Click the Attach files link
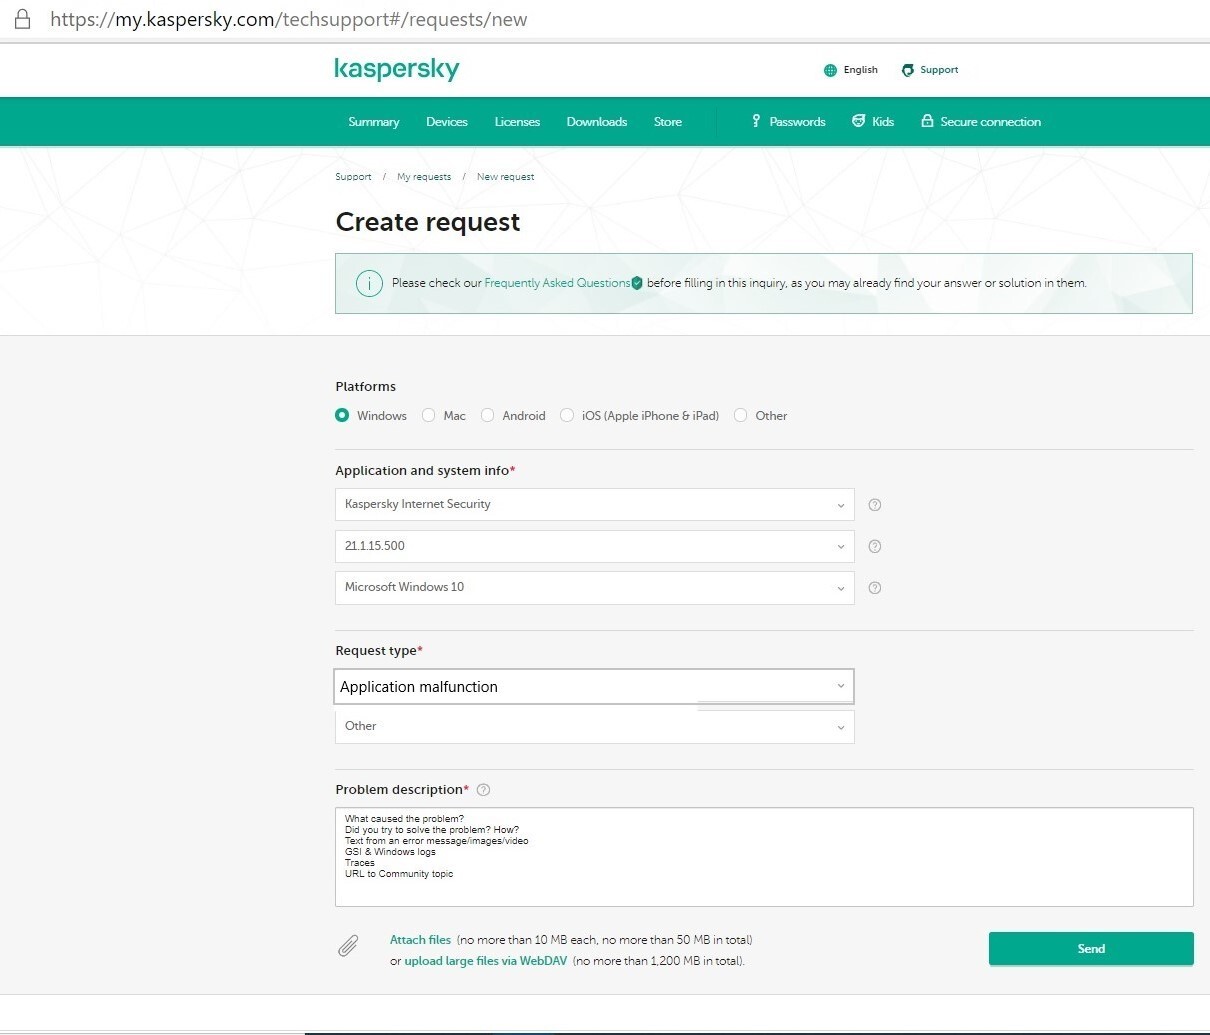The image size is (1210, 1035). coord(420,940)
